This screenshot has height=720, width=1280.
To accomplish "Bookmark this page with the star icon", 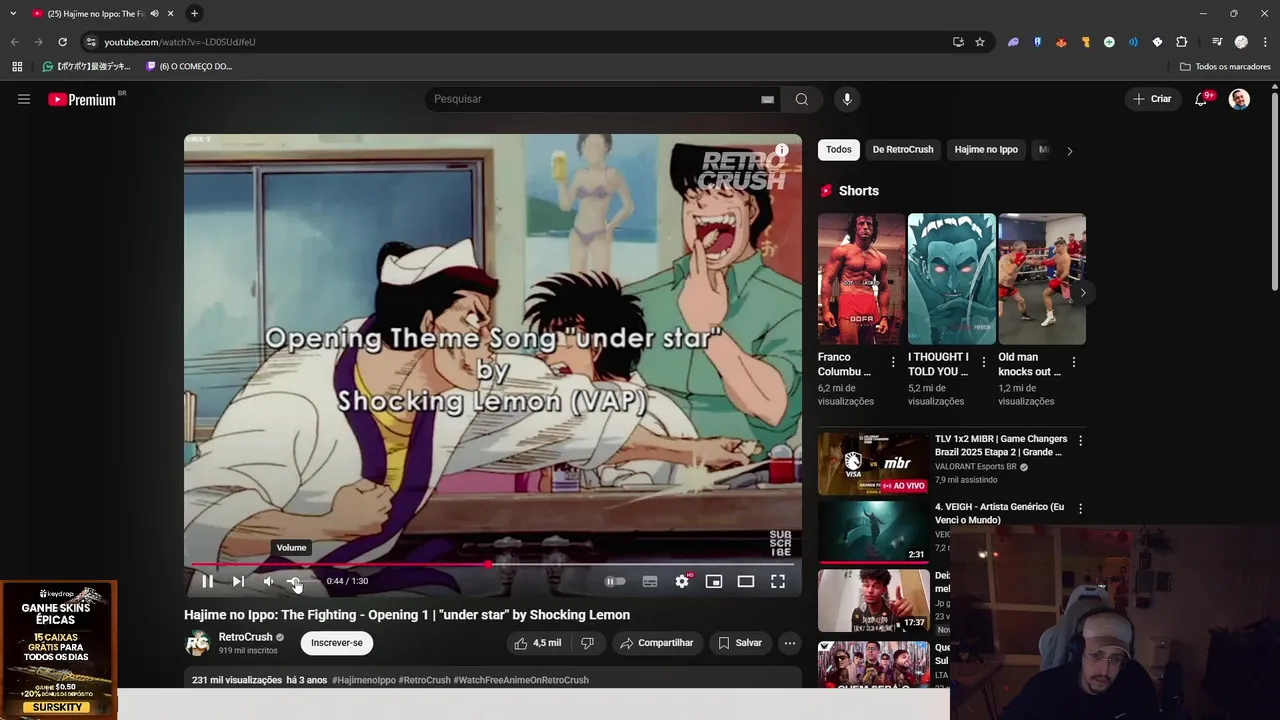I will pyautogui.click(x=980, y=42).
